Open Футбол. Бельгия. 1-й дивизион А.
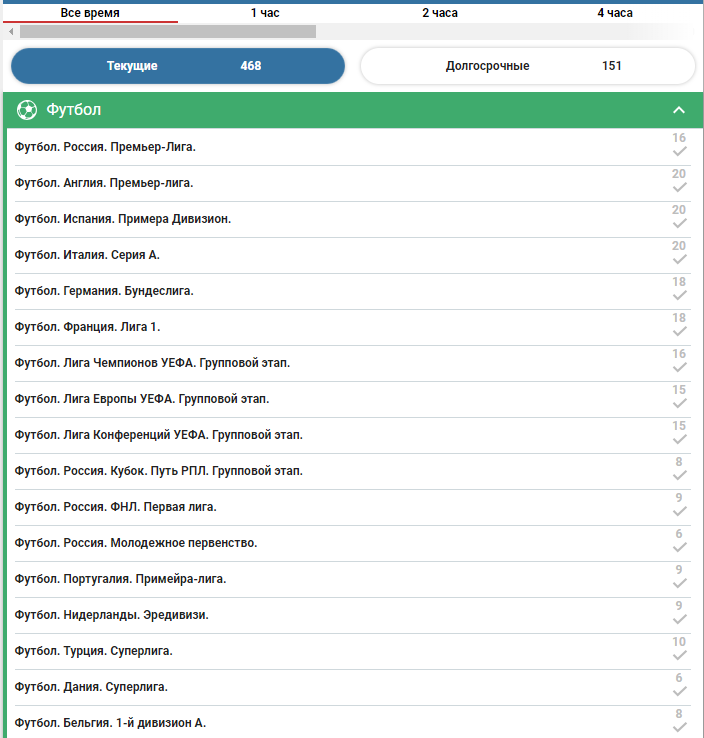Screen dimensions: 704x738 coord(110,723)
